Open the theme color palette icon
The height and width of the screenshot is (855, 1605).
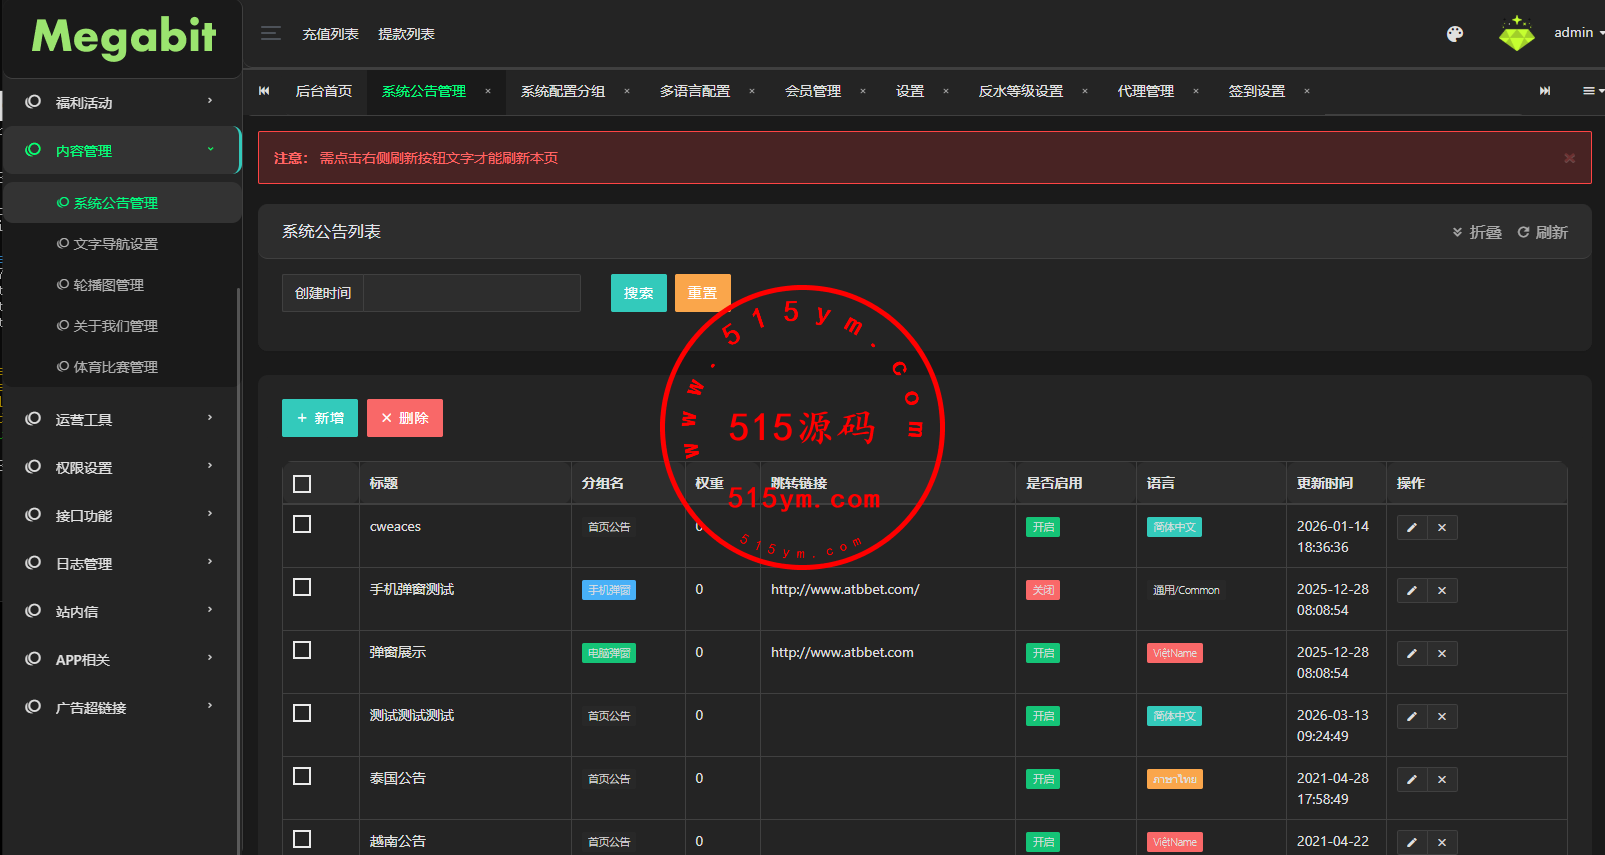1455,34
